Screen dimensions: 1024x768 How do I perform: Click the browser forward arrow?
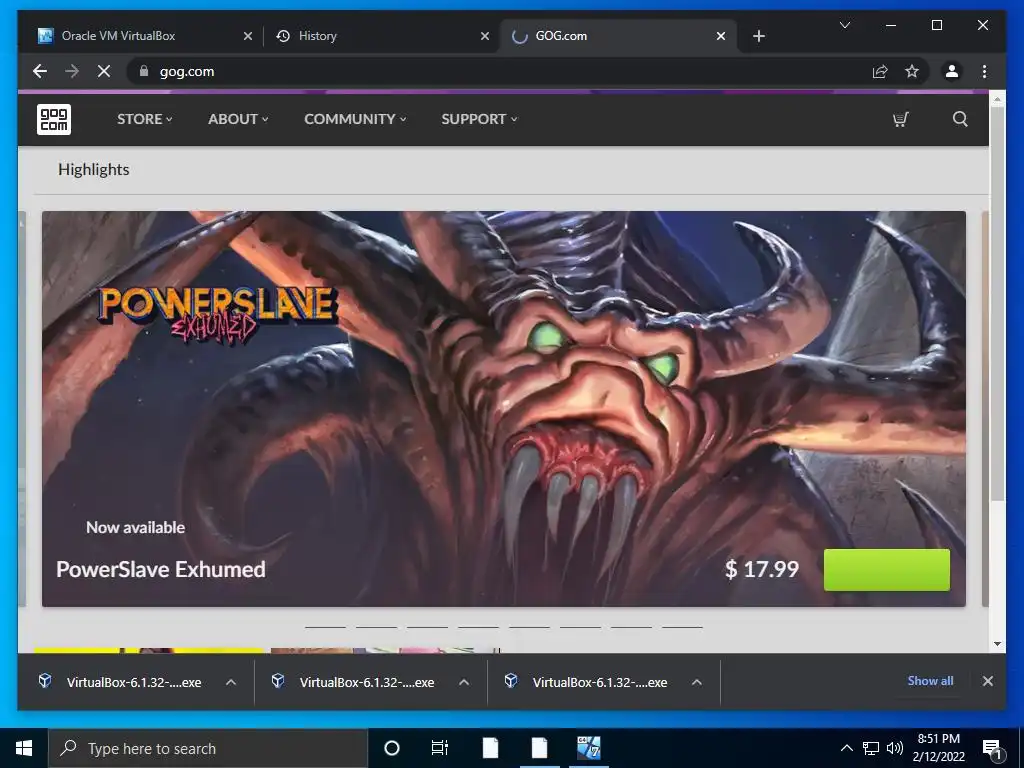coord(72,71)
